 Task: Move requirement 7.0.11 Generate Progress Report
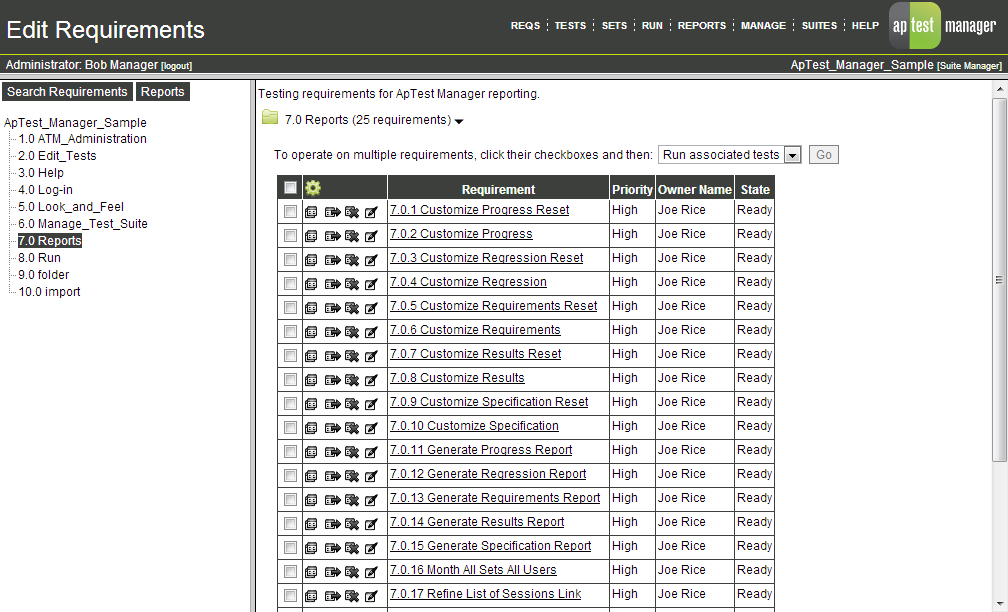[332, 452]
